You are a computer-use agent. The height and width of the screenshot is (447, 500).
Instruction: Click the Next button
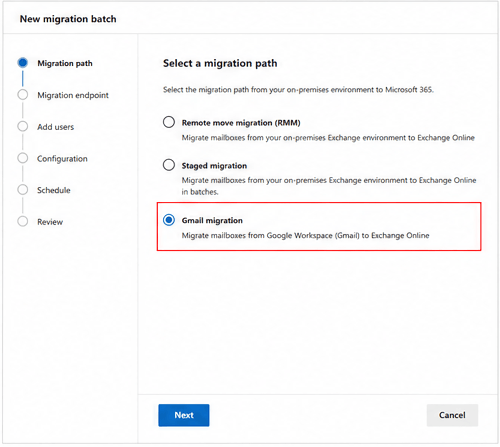[x=184, y=415]
